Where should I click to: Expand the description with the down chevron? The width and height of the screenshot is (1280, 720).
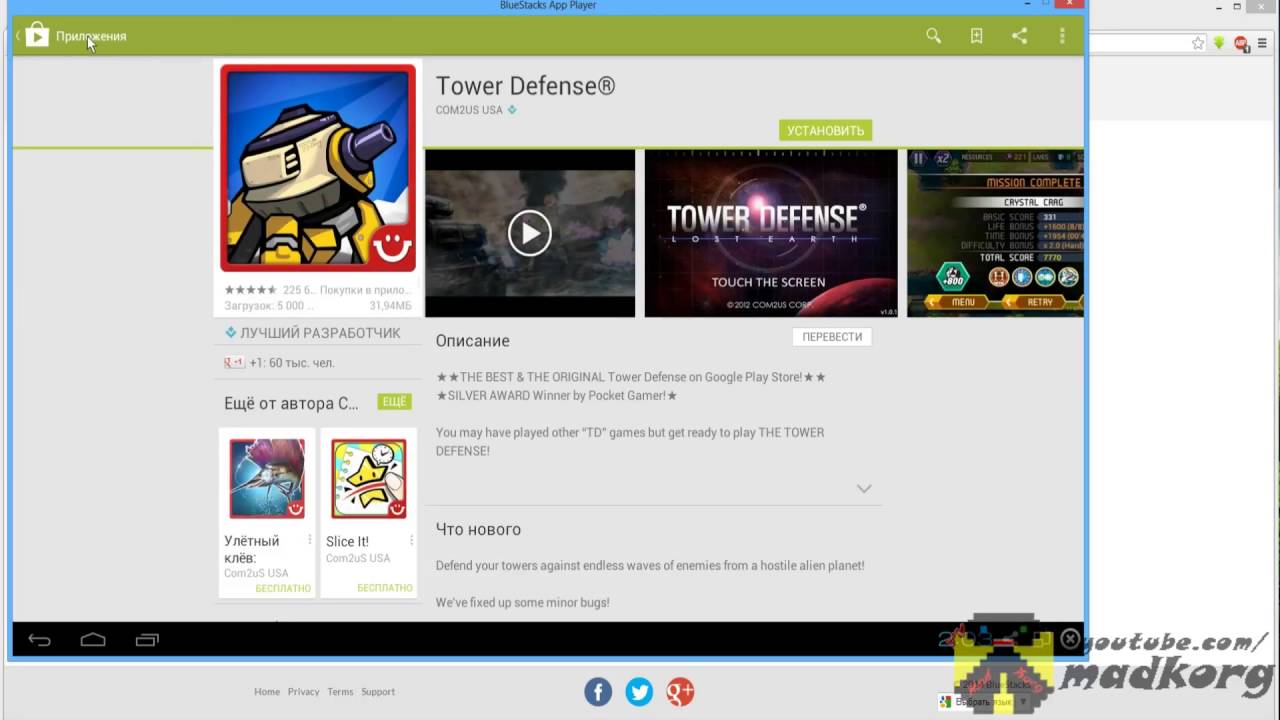(x=864, y=488)
